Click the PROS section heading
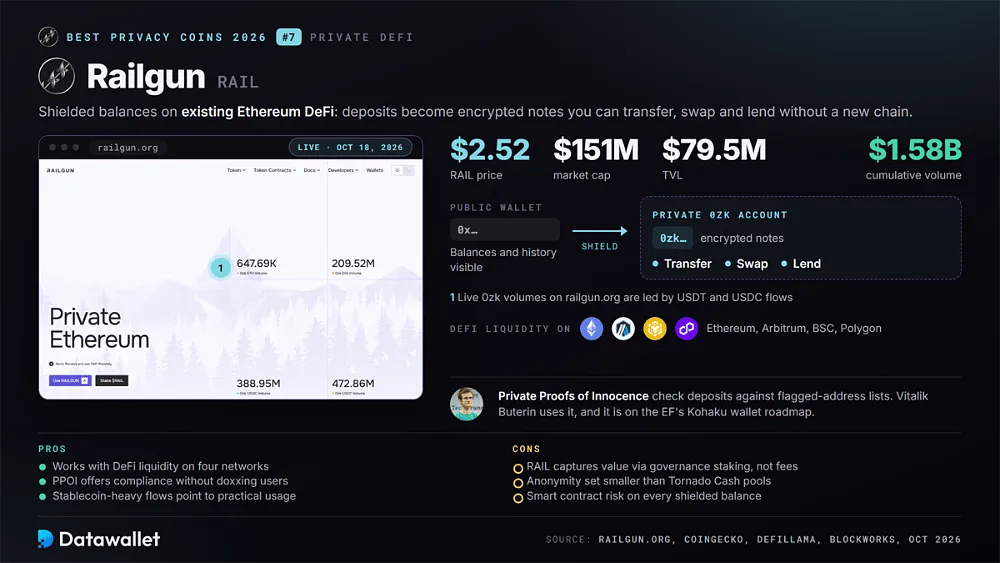This screenshot has height=563, width=1000. point(52,449)
